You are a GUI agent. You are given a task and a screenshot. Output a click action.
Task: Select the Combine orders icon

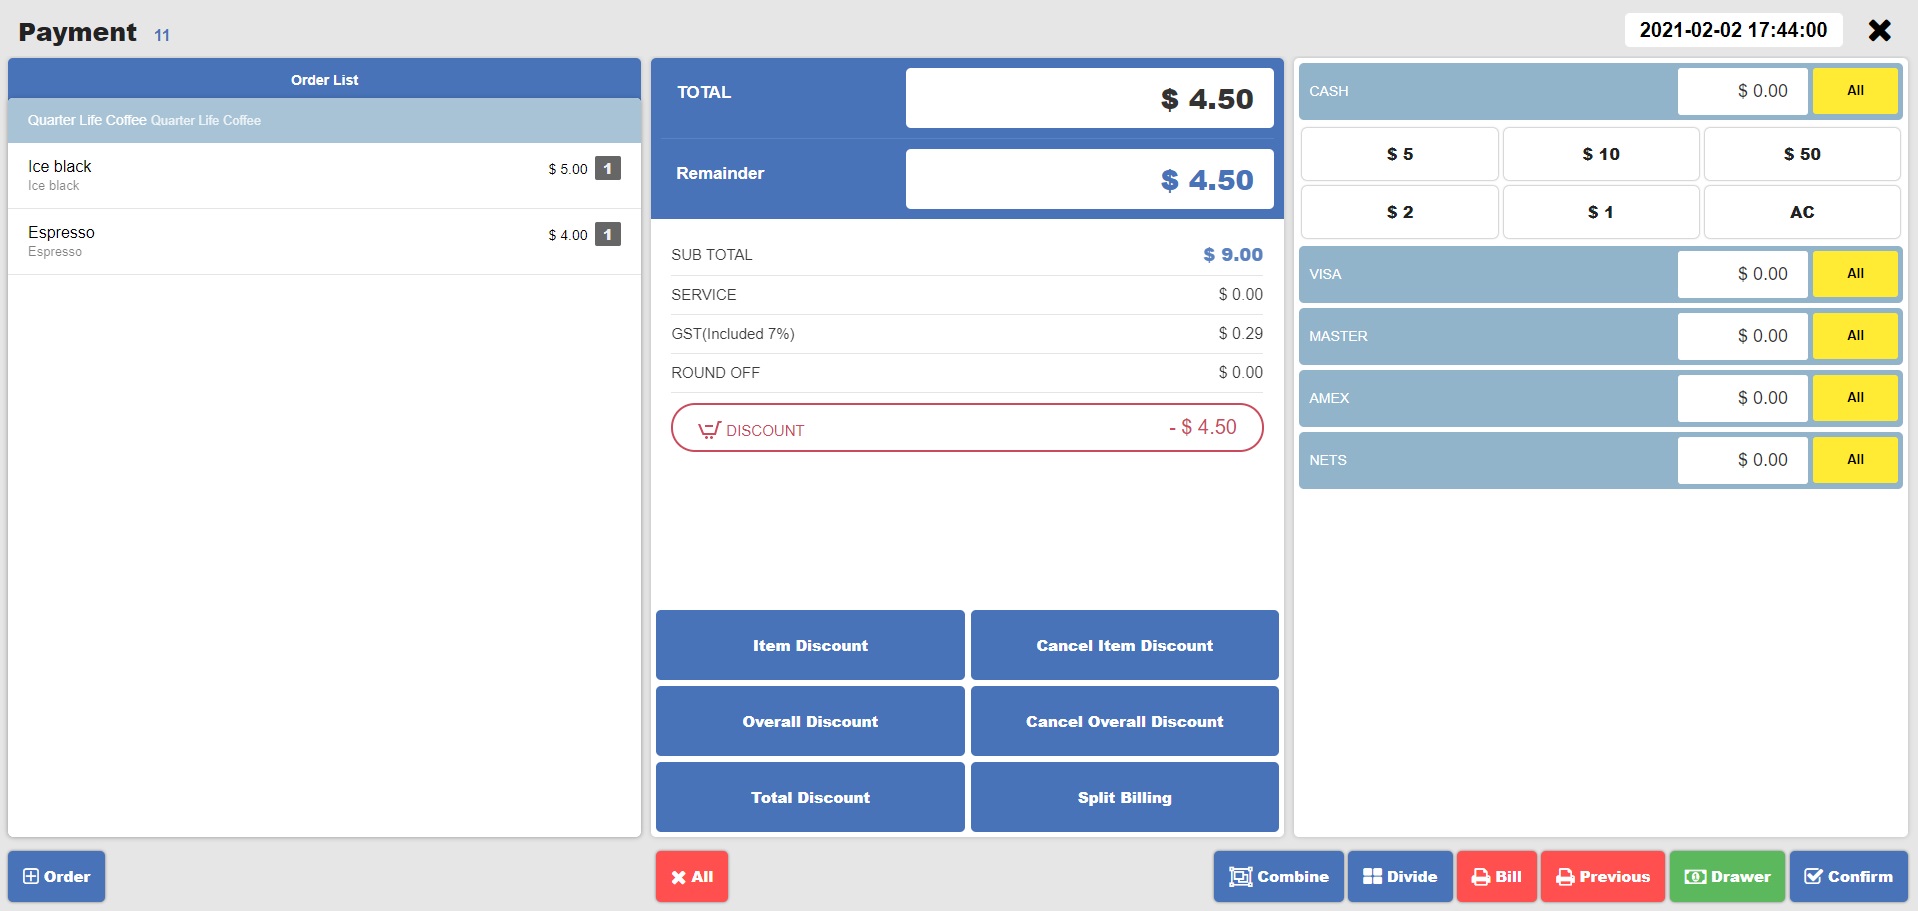coord(1240,876)
